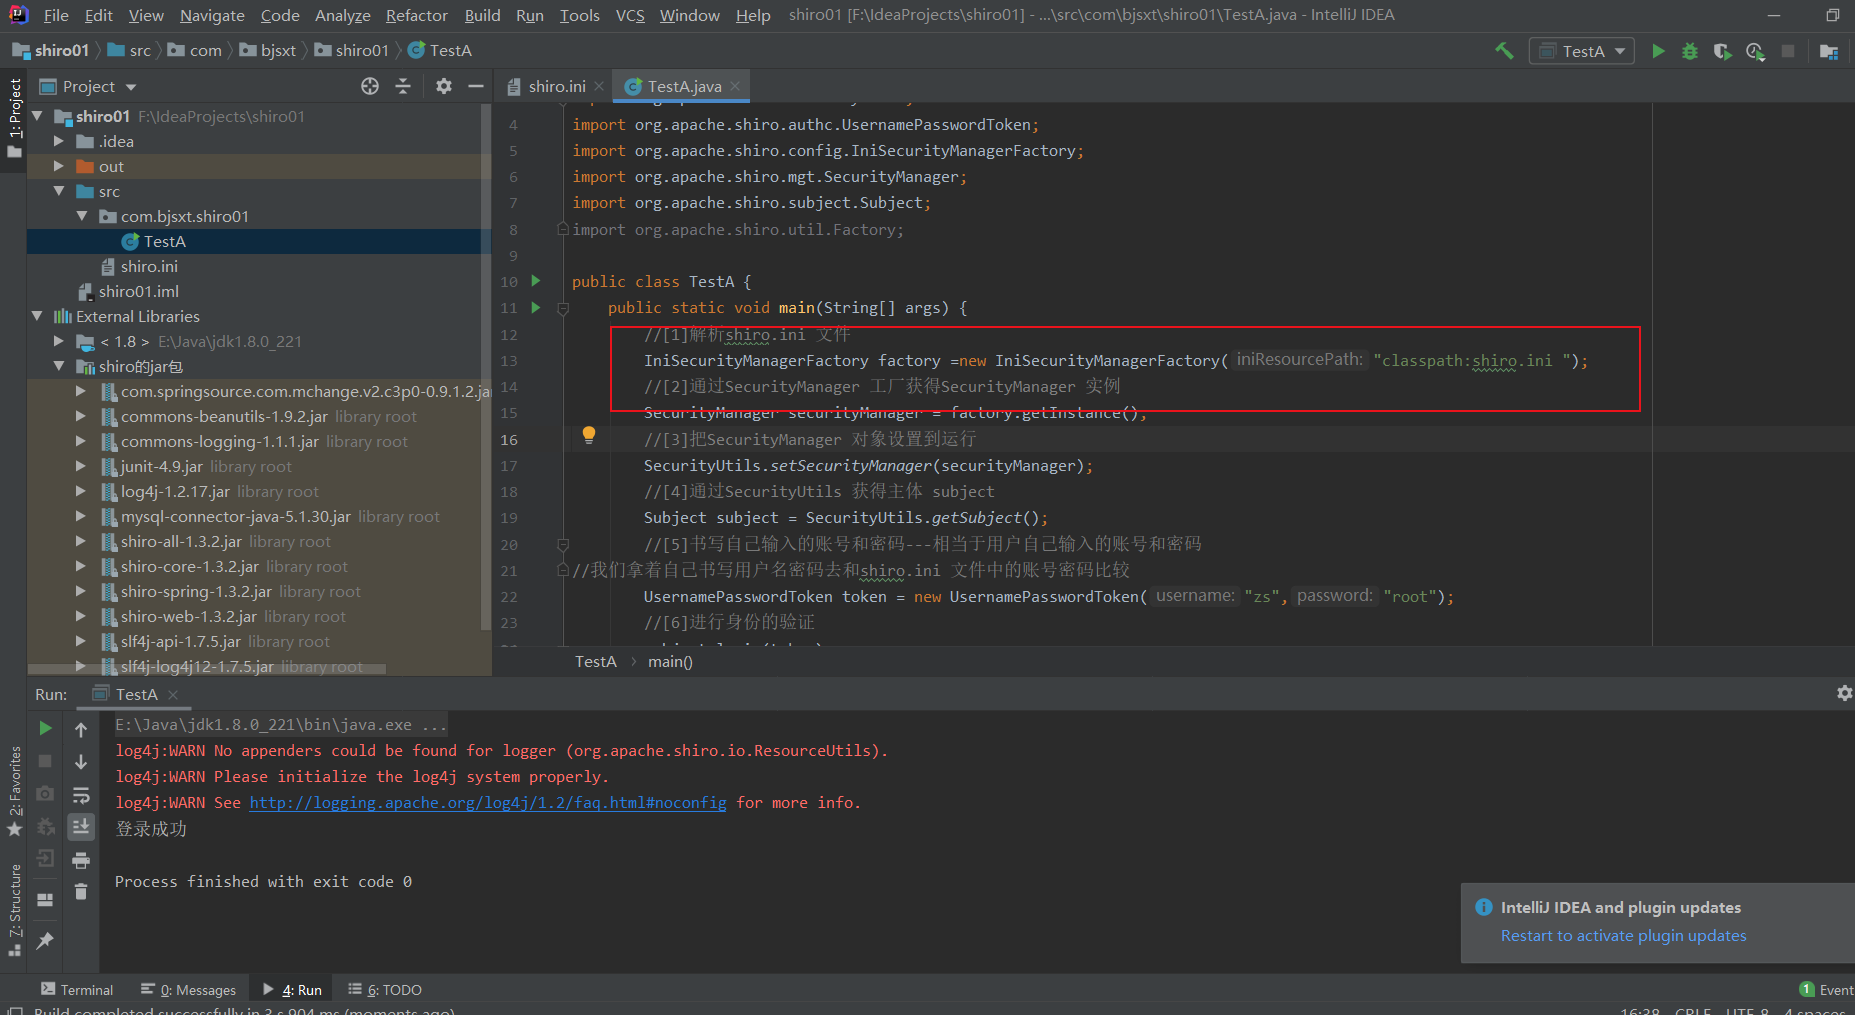The height and width of the screenshot is (1015, 1855).
Task: Click Restart to activate plugin updates link
Action: click(x=1623, y=935)
